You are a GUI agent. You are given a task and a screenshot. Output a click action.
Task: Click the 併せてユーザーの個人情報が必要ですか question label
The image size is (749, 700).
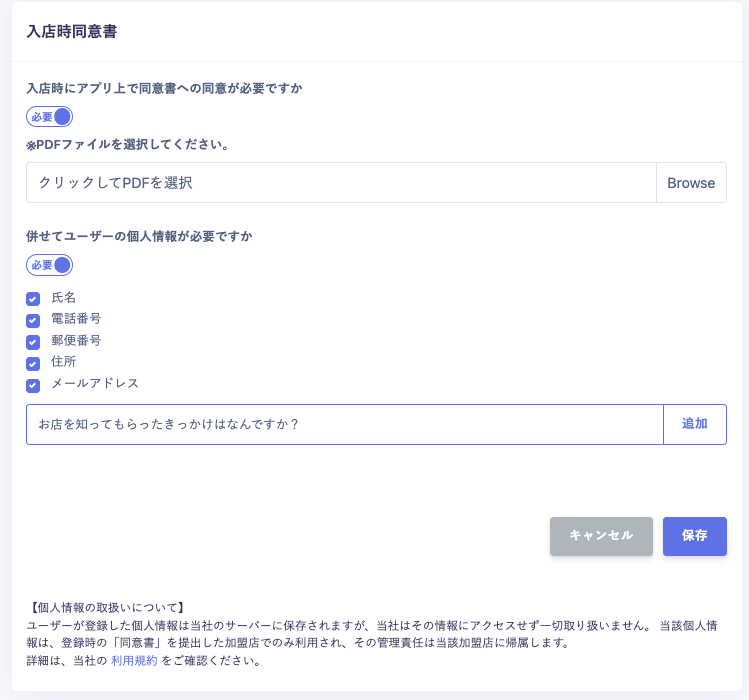click(x=139, y=237)
